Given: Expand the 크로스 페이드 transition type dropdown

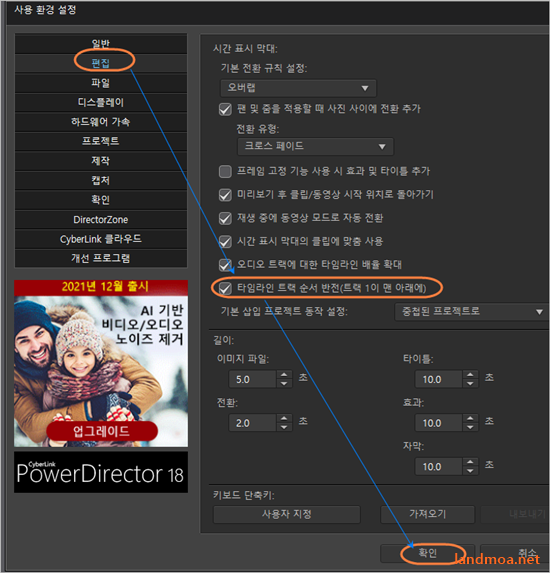Looking at the screenshot, I should 315,147.
